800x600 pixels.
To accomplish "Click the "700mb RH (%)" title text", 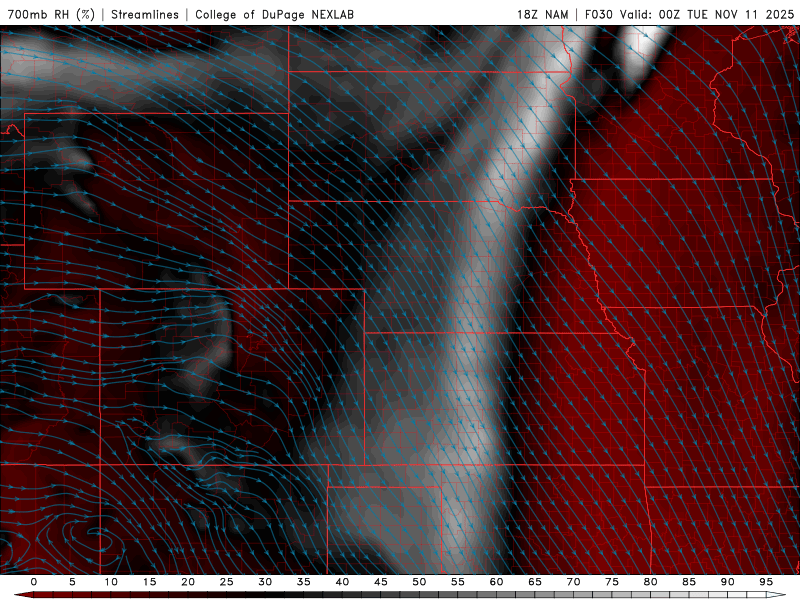I will click(x=51, y=14).
